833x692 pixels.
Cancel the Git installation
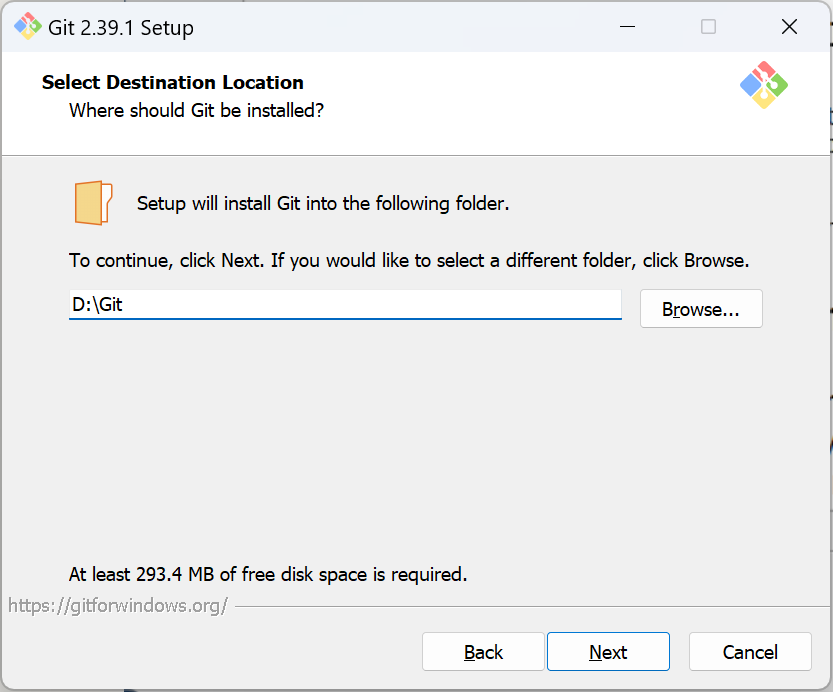coord(750,652)
